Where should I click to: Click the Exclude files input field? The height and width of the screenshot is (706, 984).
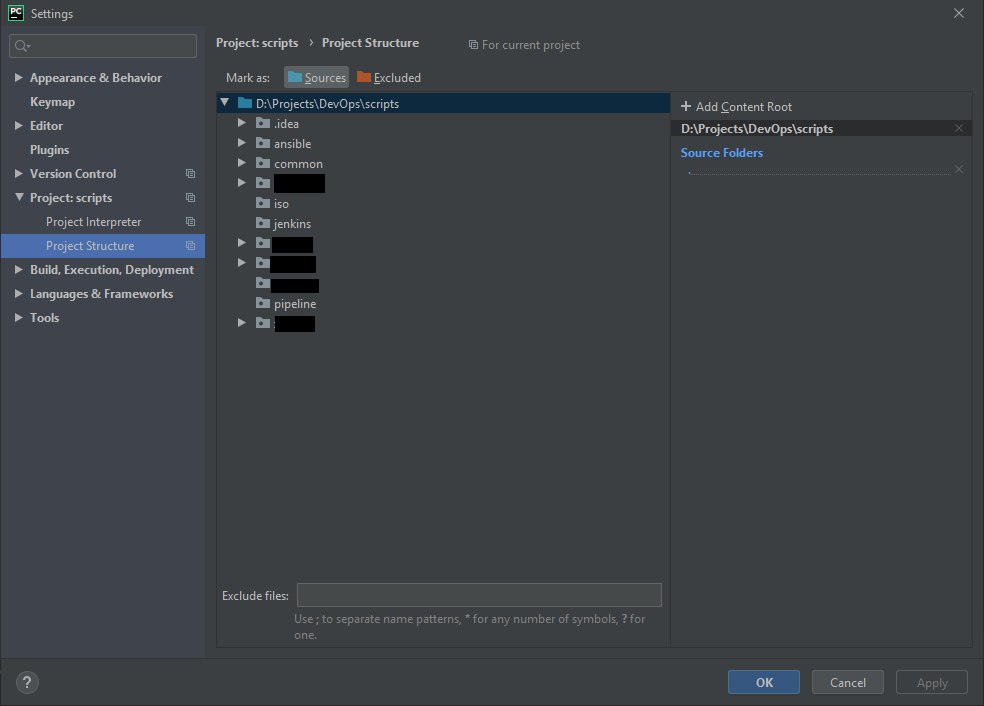click(x=479, y=595)
